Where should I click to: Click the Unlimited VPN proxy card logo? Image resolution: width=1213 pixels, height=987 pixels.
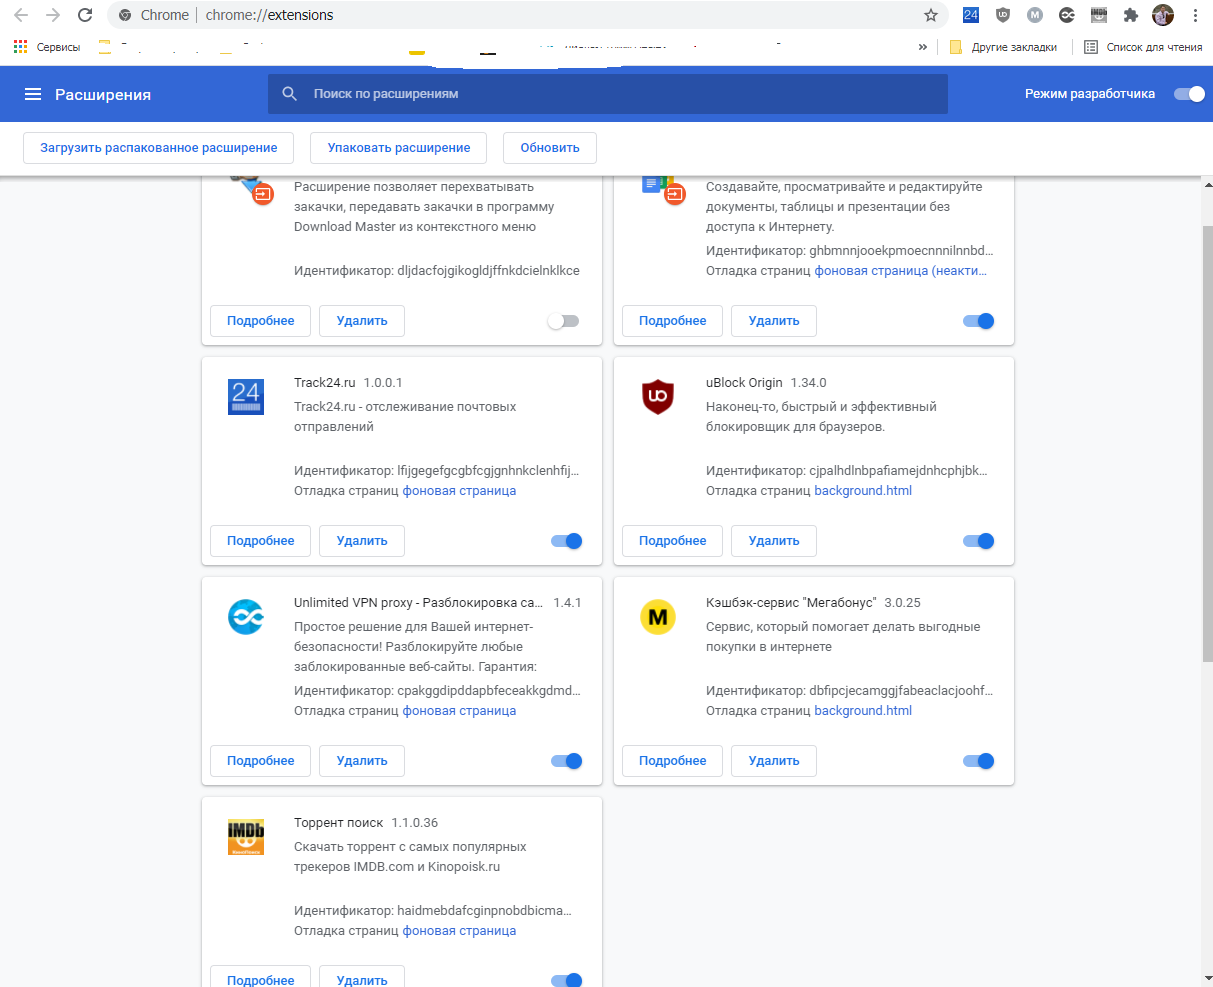246,617
